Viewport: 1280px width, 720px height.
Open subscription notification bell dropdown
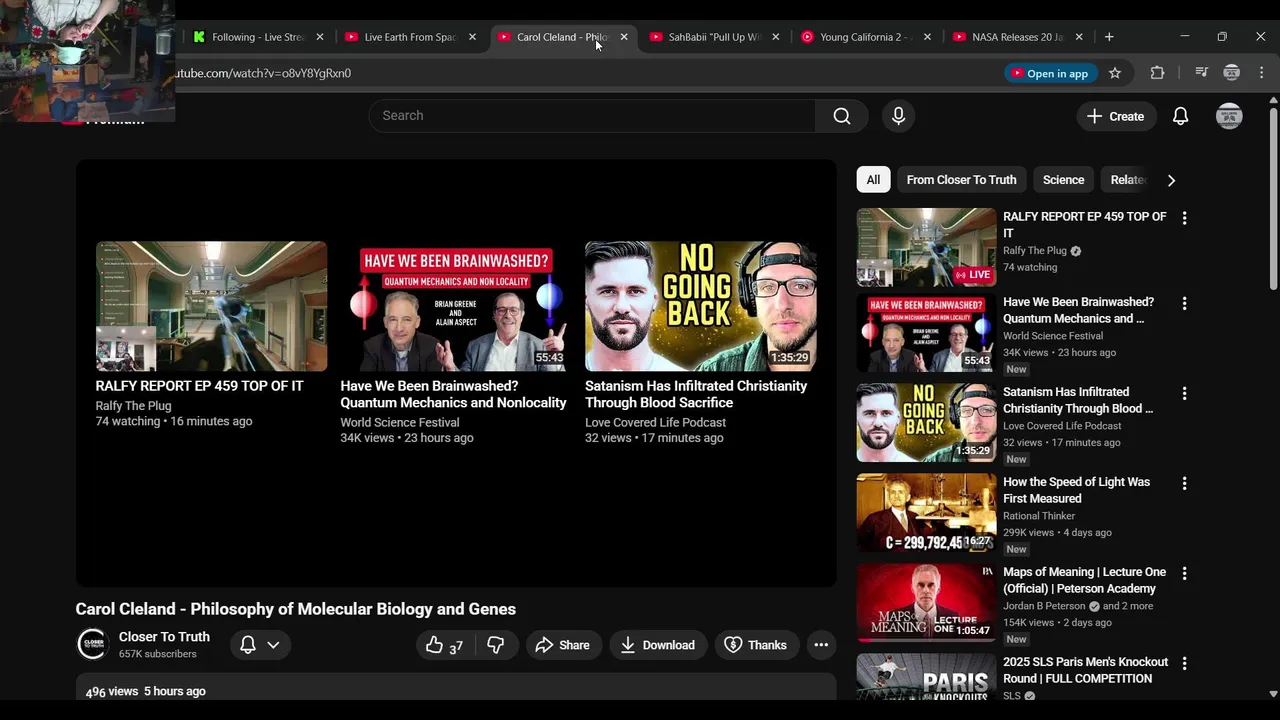click(x=259, y=645)
